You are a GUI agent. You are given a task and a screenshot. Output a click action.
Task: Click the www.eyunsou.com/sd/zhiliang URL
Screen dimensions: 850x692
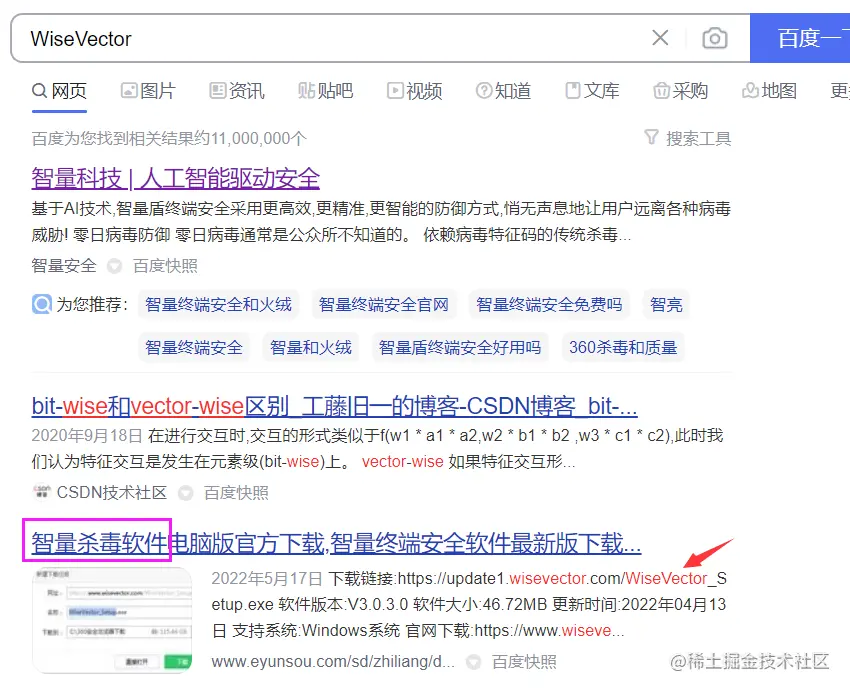tap(333, 661)
